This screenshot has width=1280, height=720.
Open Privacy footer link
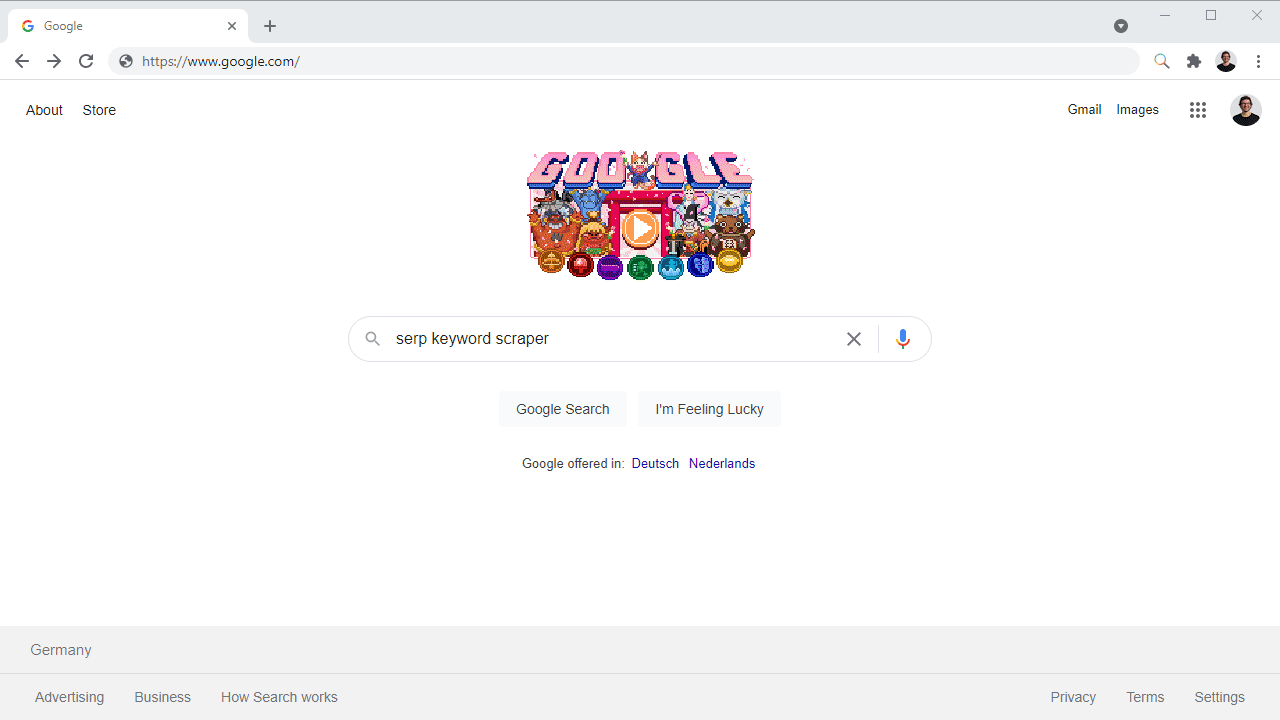coord(1073,697)
